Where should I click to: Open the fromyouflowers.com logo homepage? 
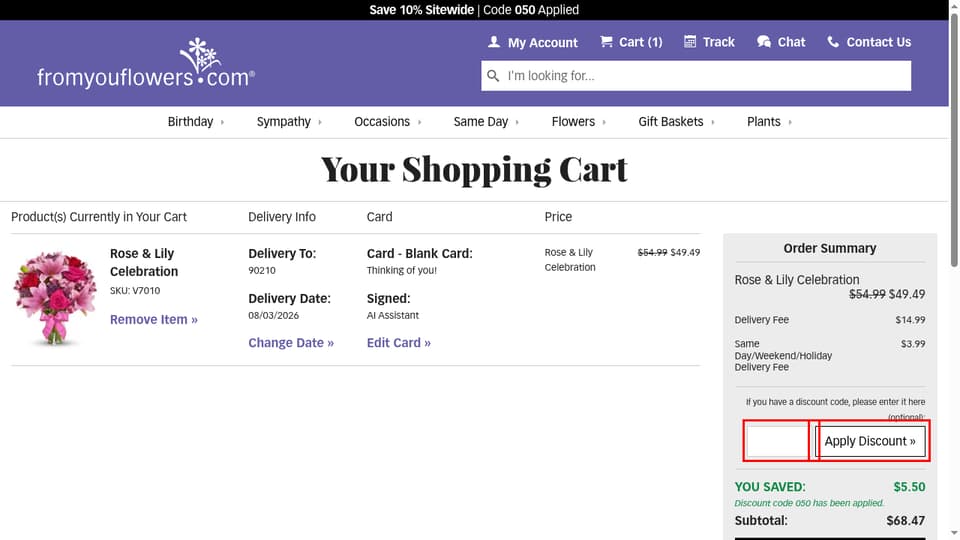click(146, 63)
